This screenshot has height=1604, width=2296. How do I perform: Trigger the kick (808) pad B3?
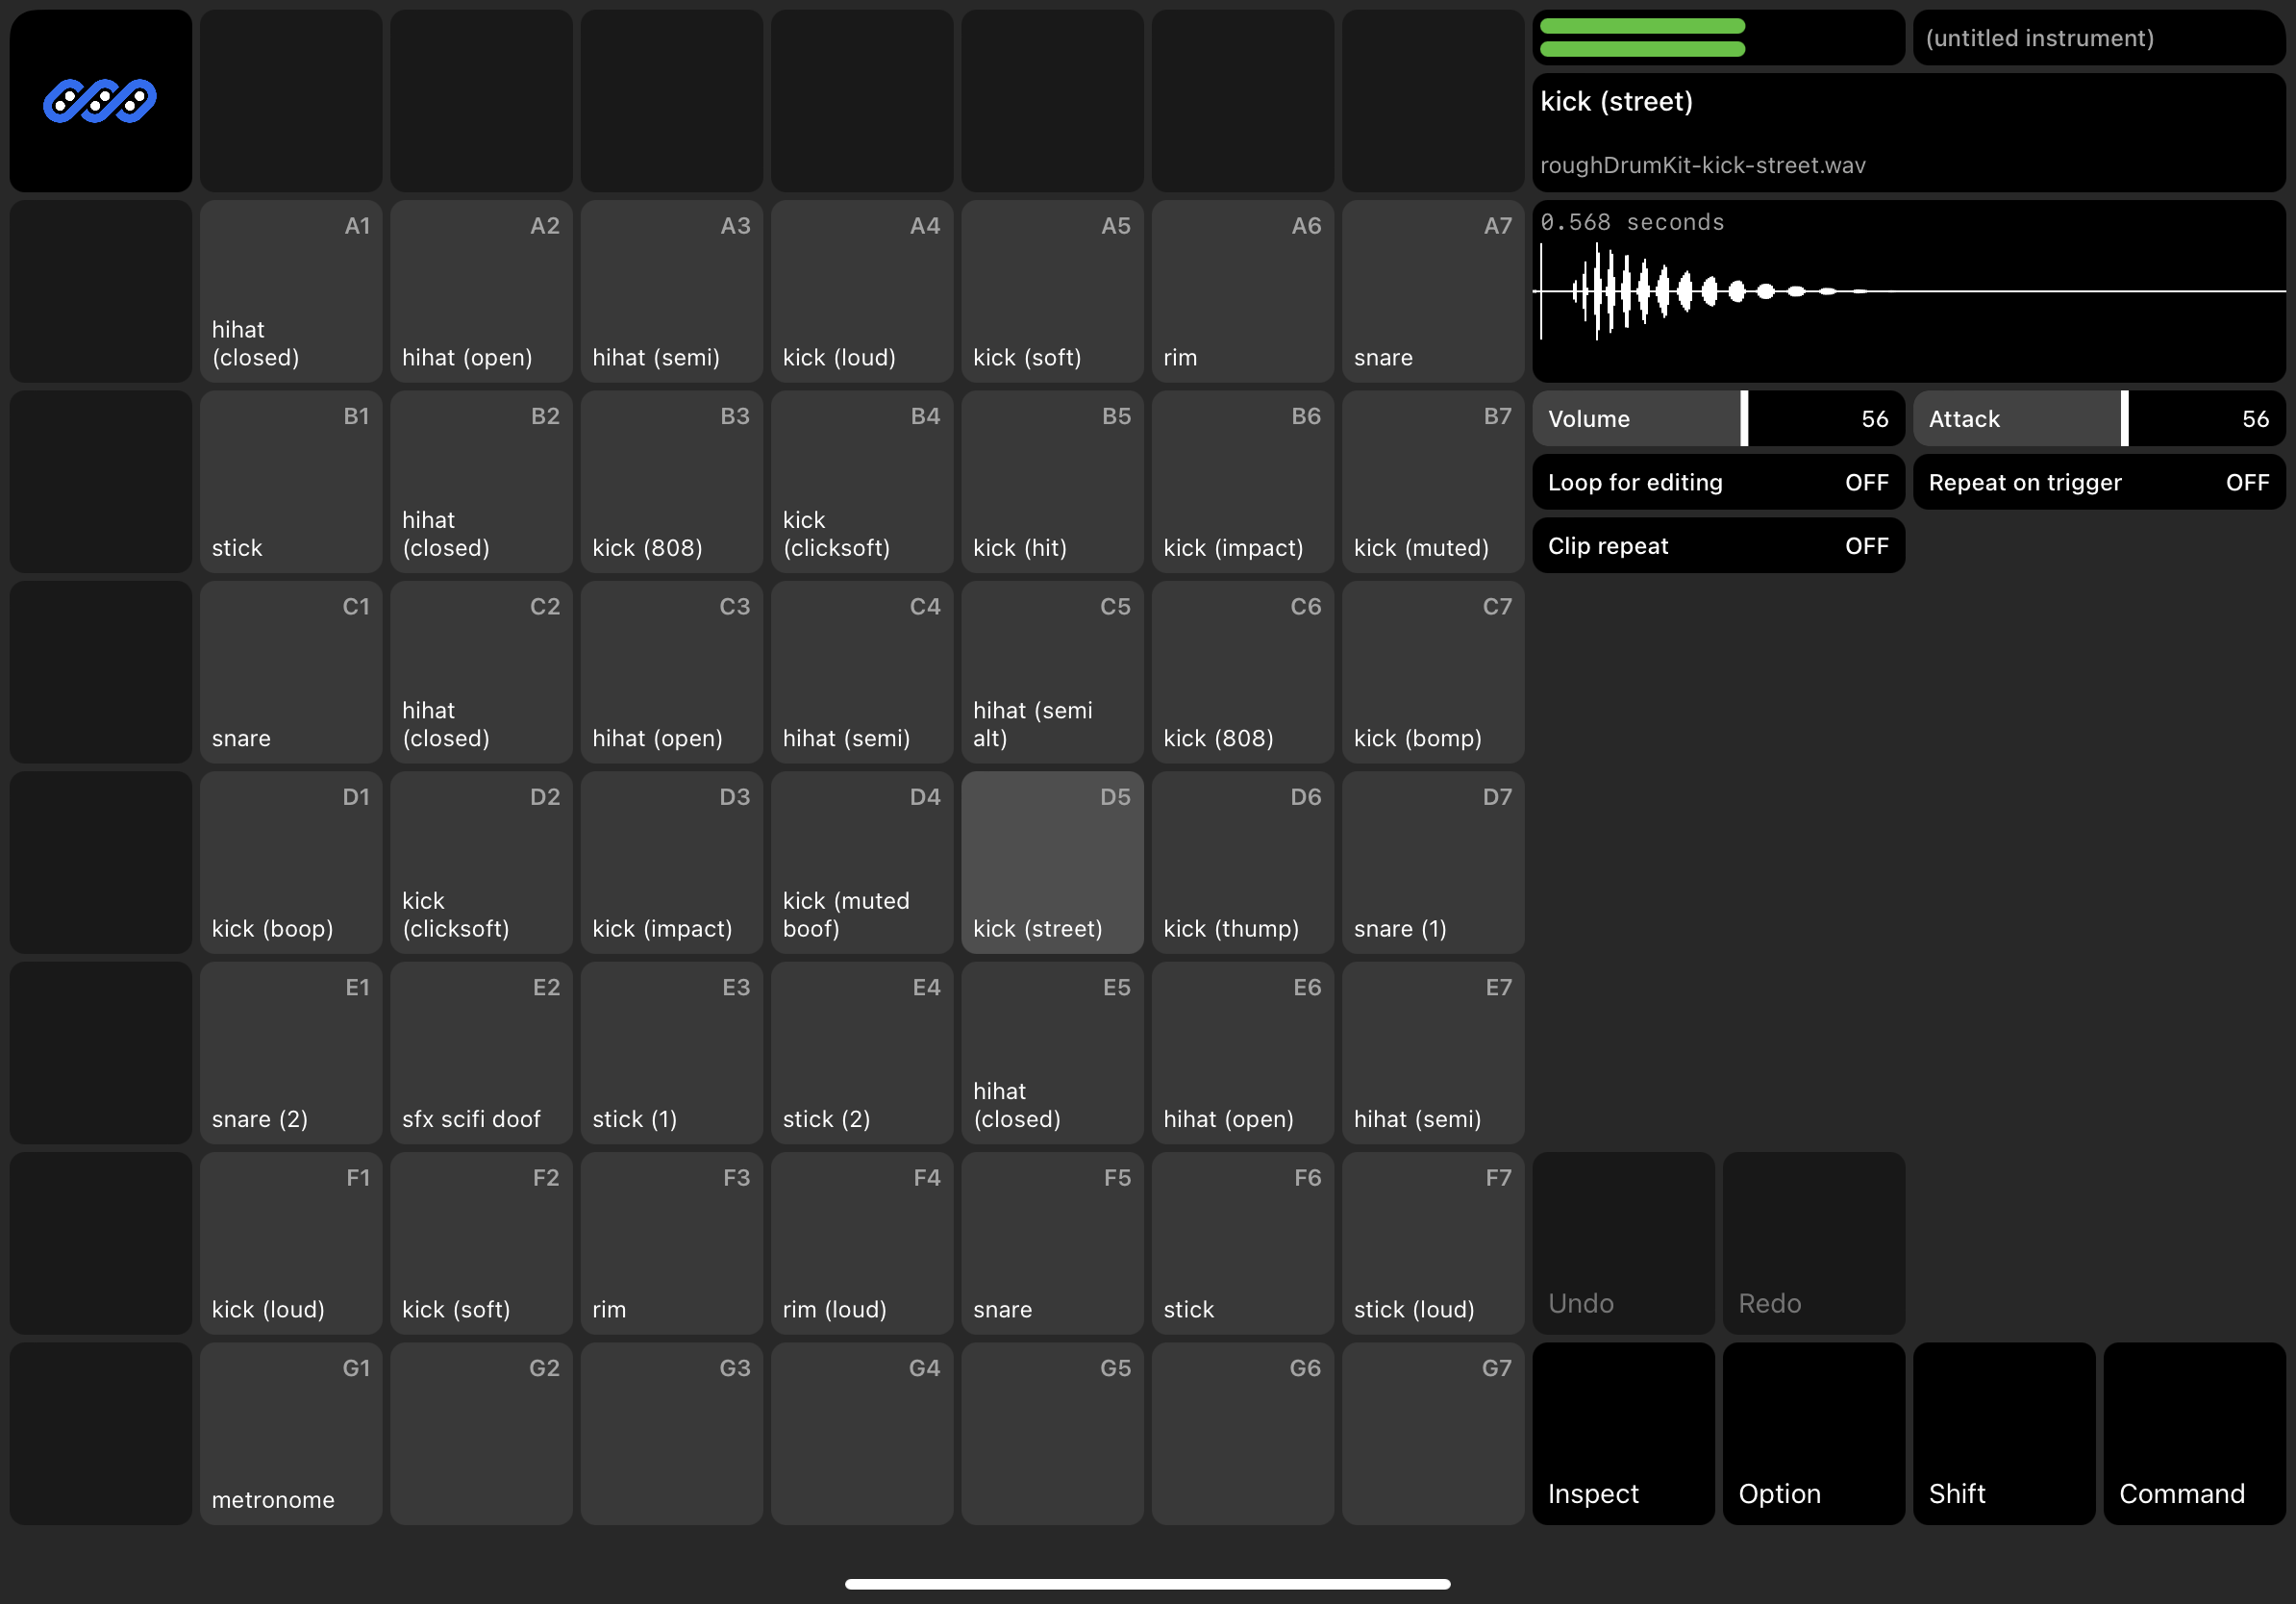671,481
